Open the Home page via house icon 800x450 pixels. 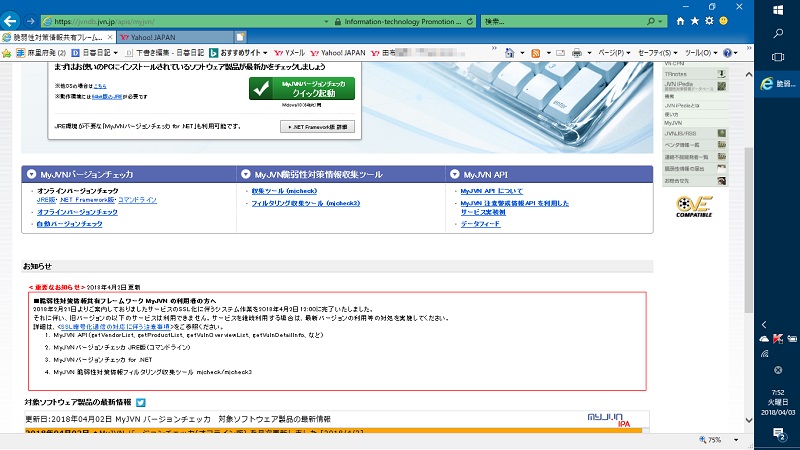pos(680,21)
